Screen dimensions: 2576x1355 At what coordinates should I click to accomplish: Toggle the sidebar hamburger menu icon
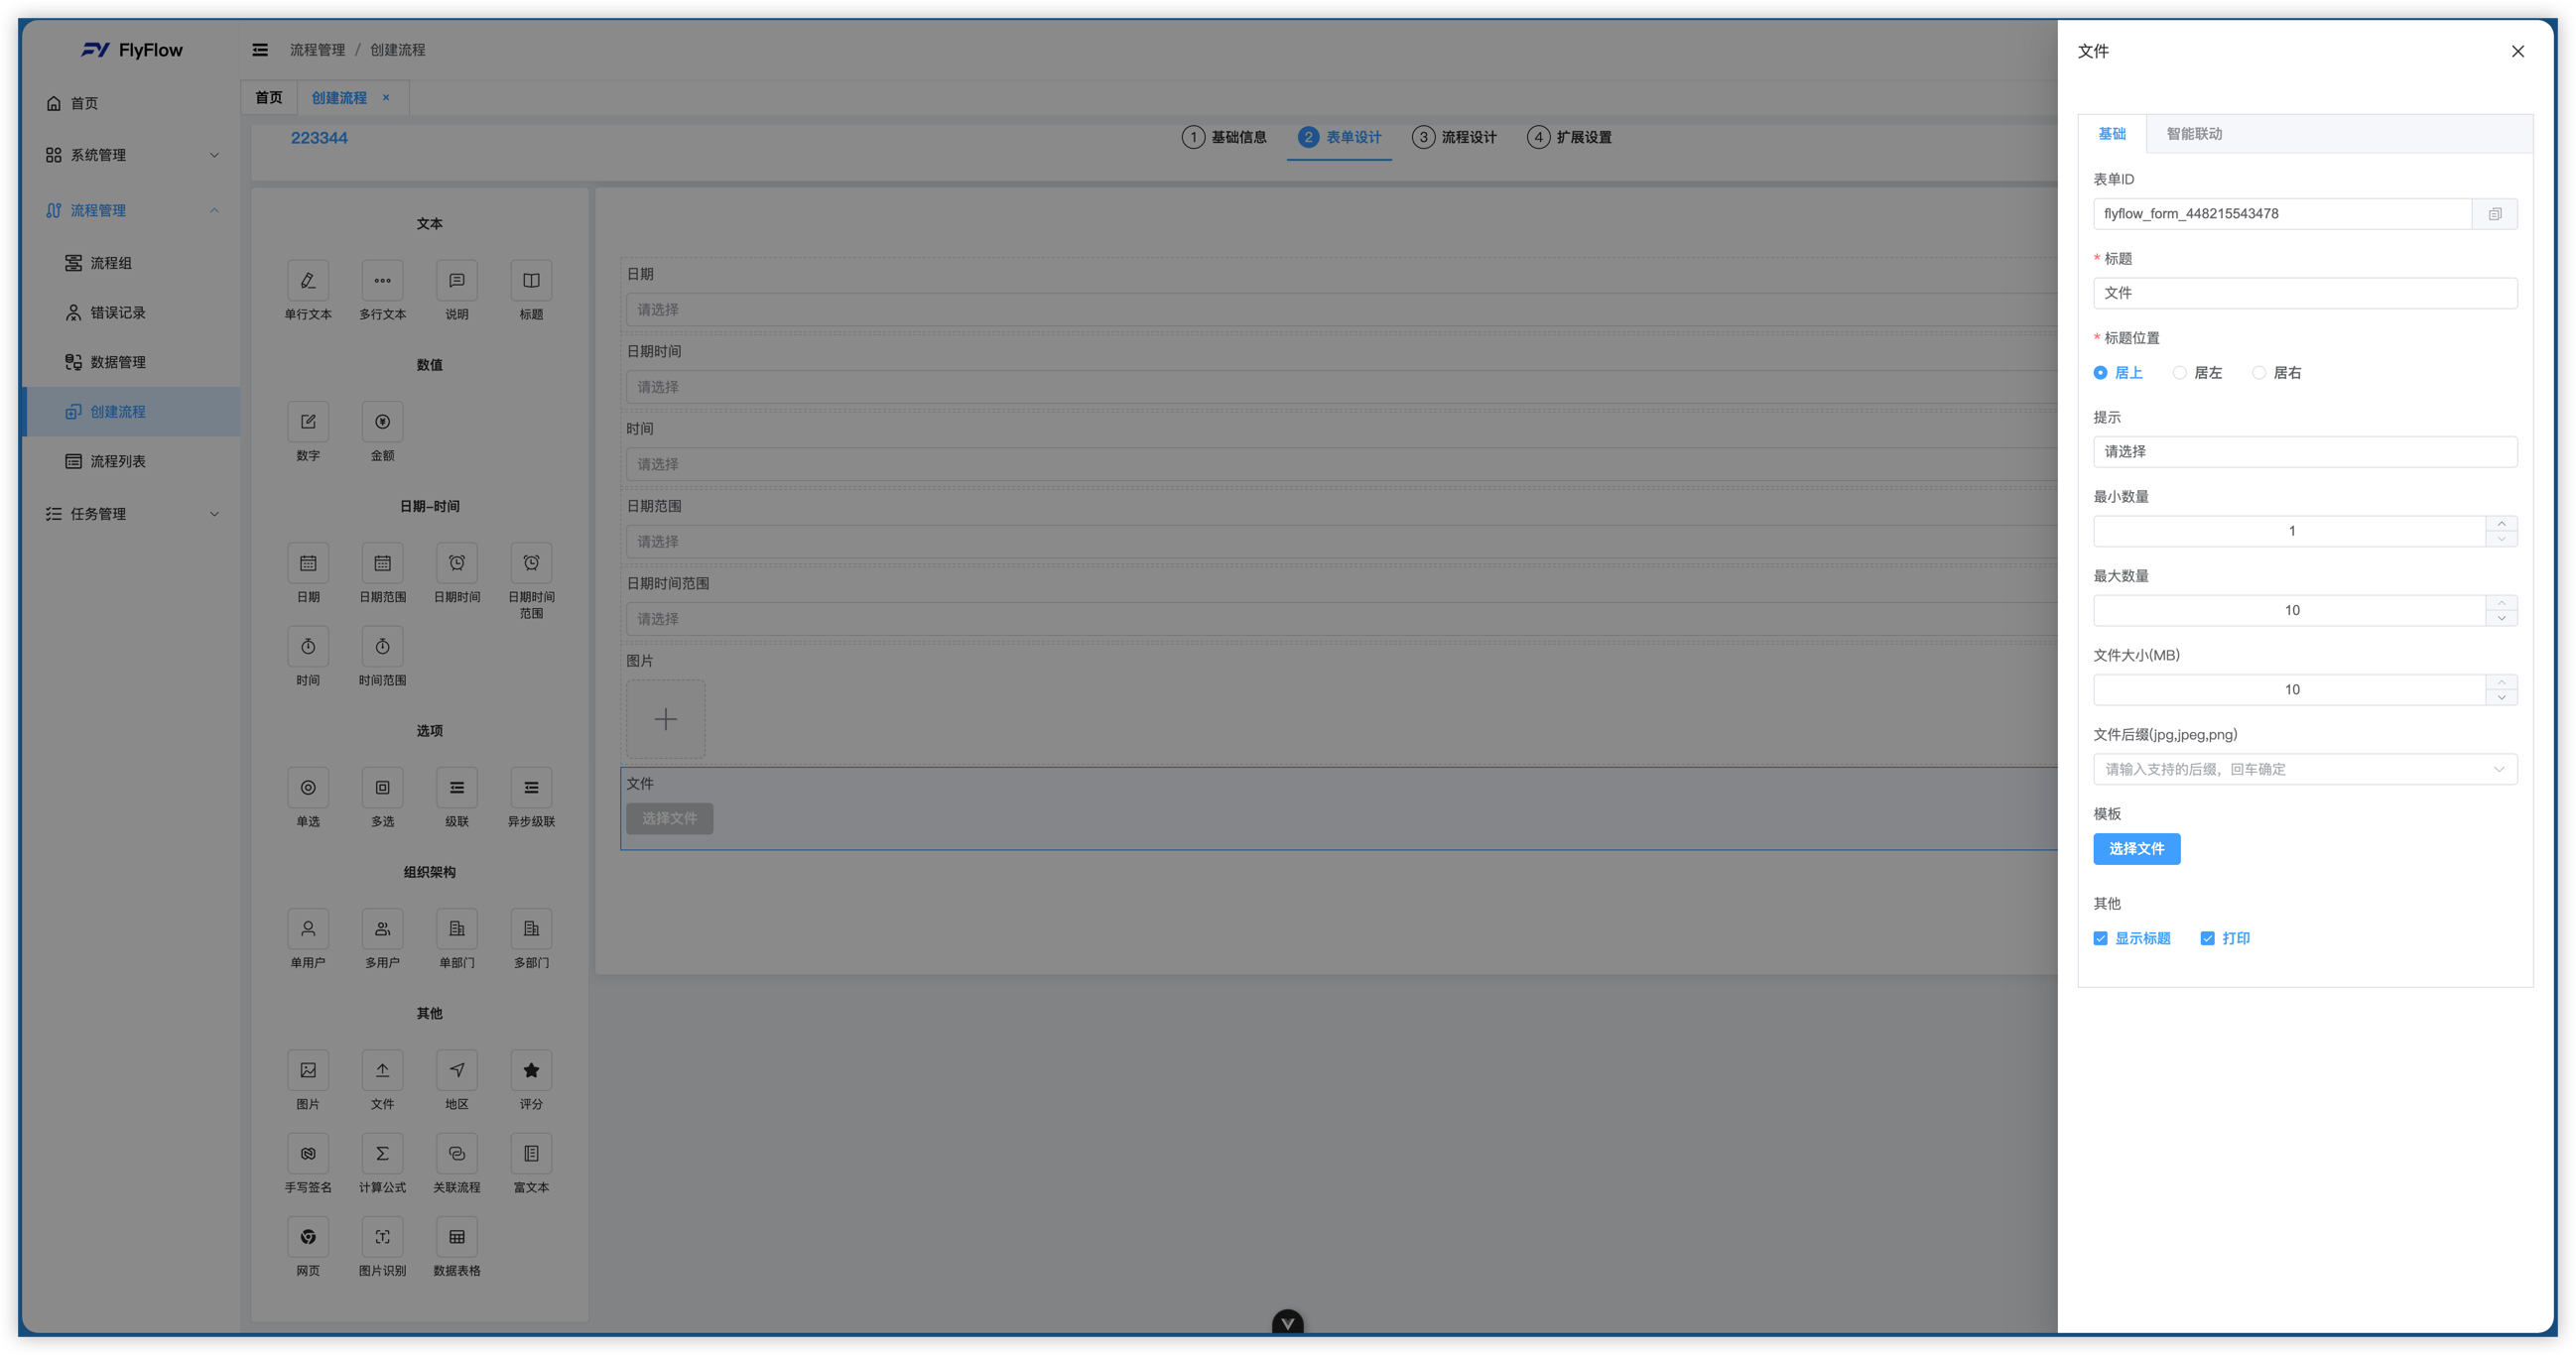click(260, 50)
